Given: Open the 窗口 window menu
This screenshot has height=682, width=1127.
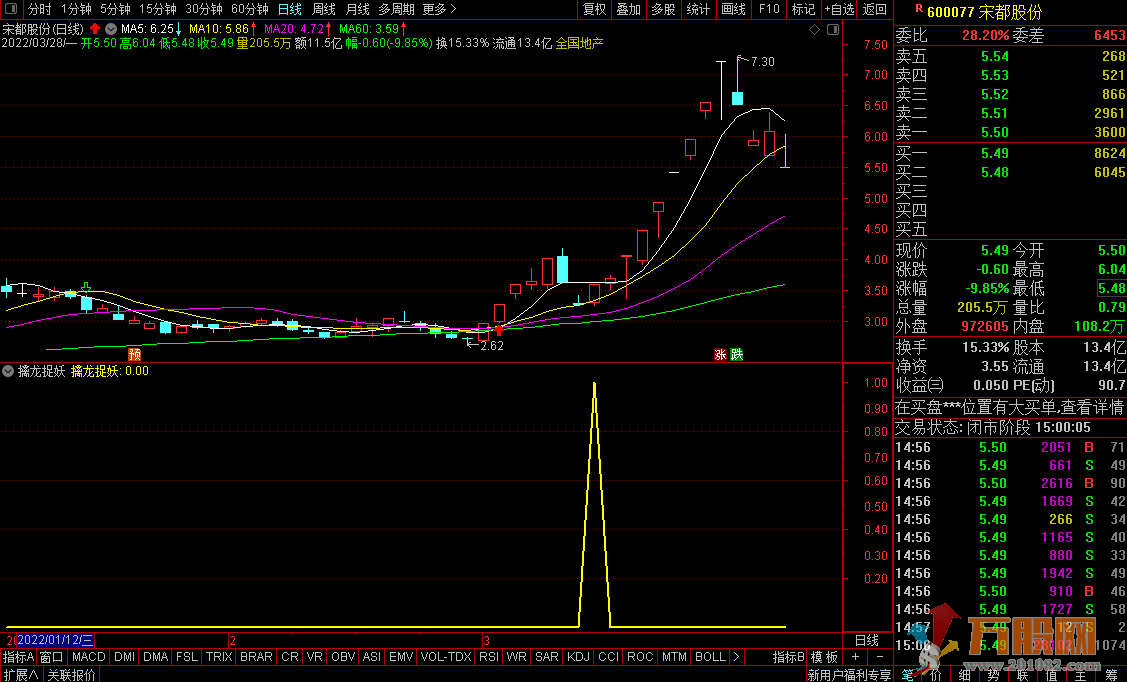Looking at the screenshot, I should click(52, 657).
